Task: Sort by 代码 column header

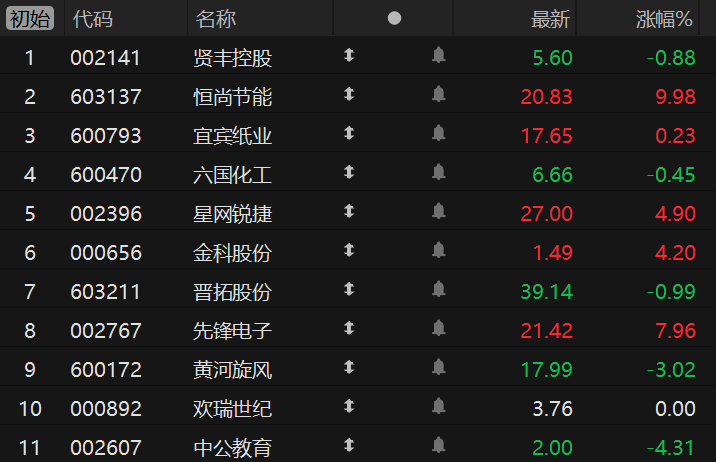Action: pos(93,19)
